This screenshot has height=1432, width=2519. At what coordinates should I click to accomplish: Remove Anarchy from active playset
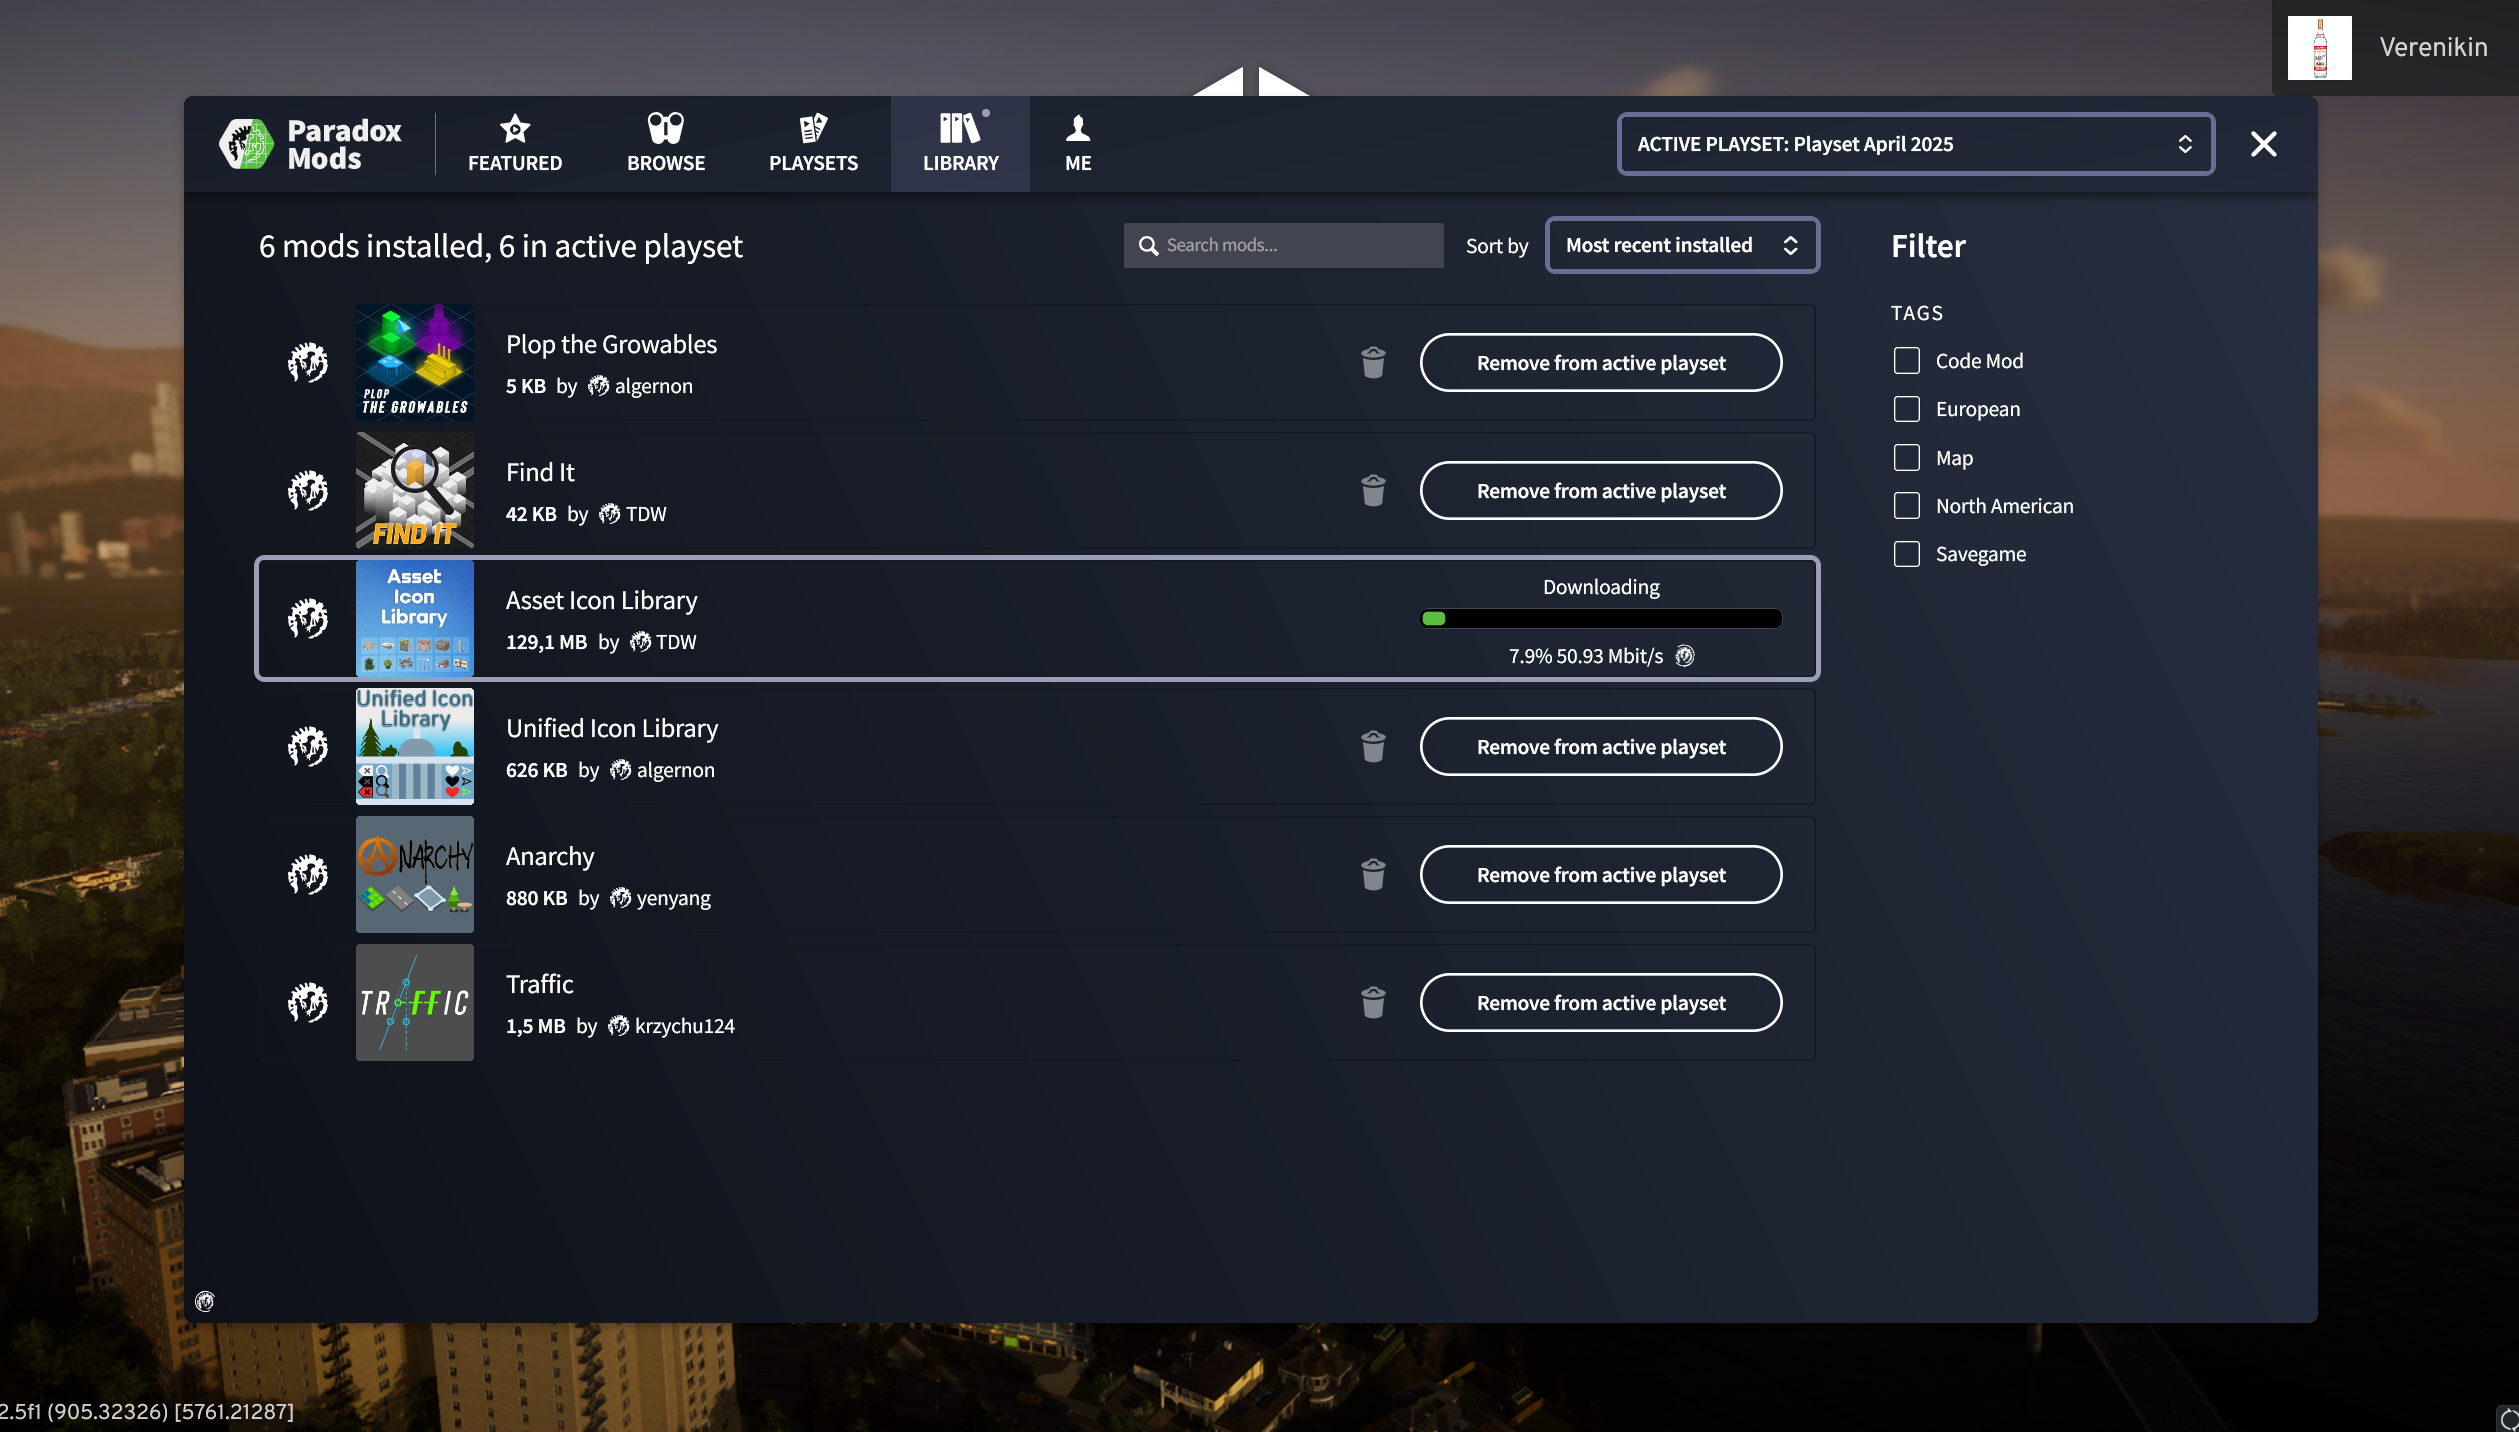point(1600,874)
